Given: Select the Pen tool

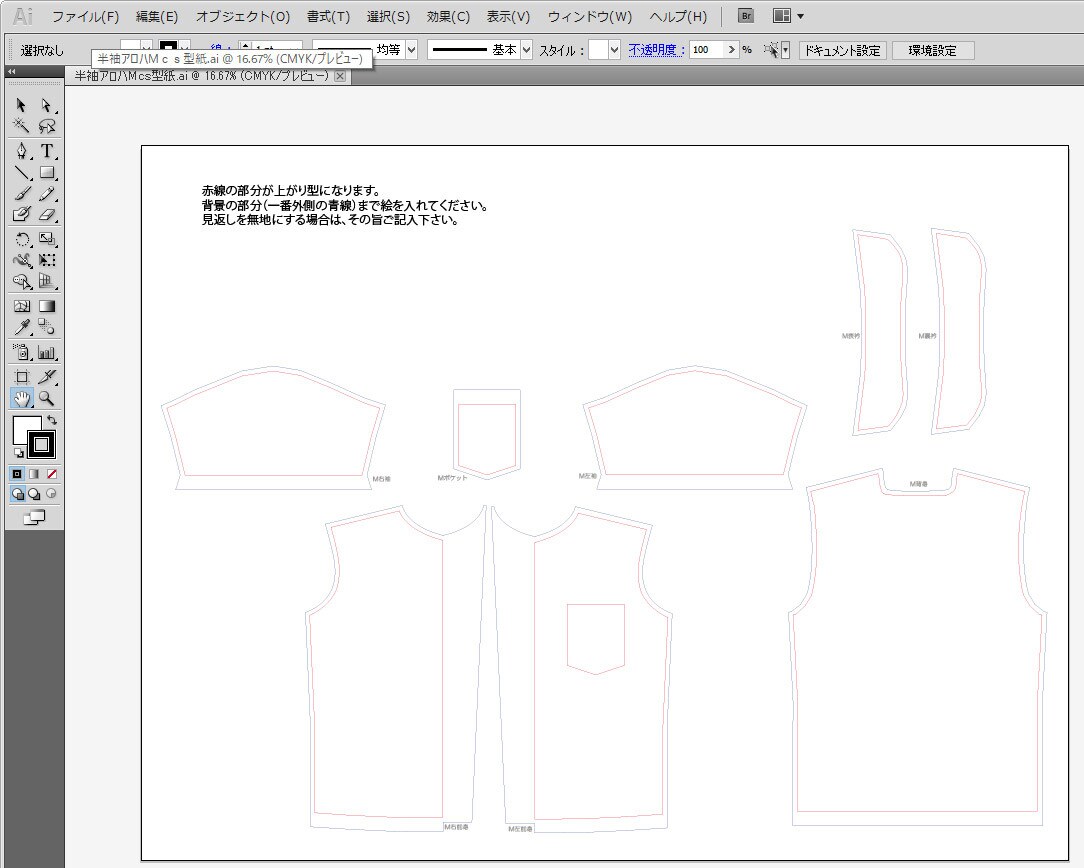Looking at the screenshot, I should [x=21, y=151].
